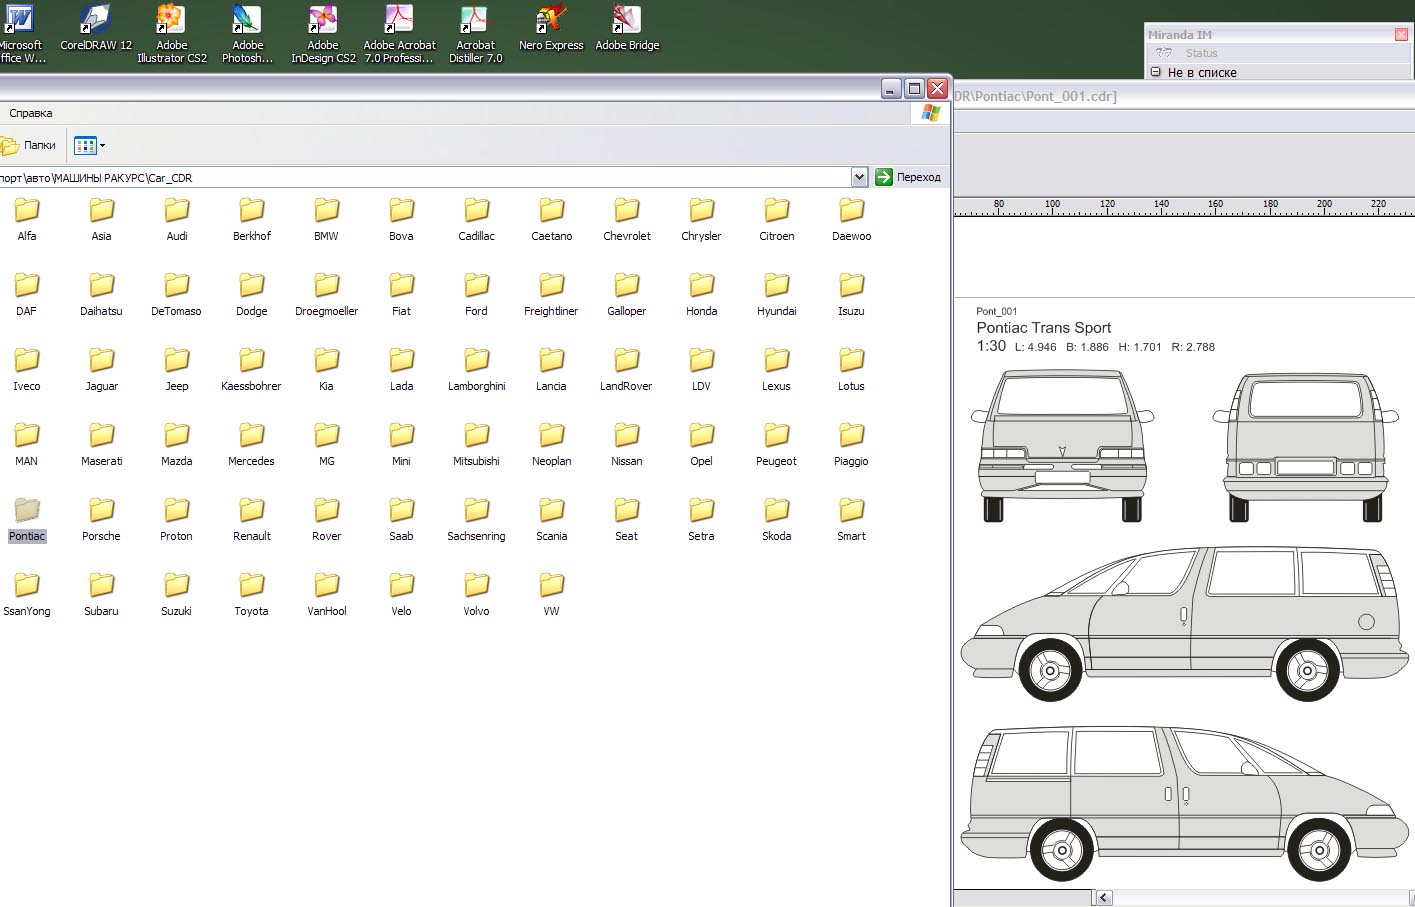The width and height of the screenshot is (1415, 907).
Task: Click the CorelDRAW horizontal ruler
Action: (x=1184, y=206)
